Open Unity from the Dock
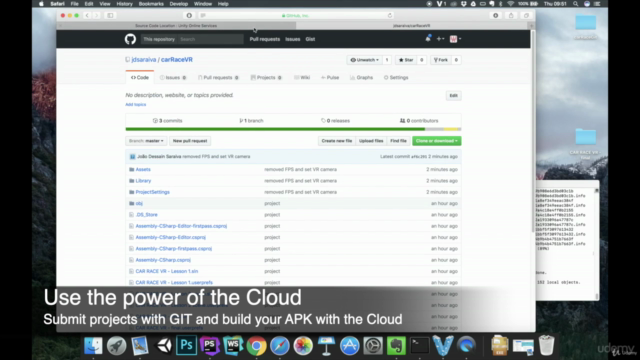 pyautogui.click(x=163, y=345)
